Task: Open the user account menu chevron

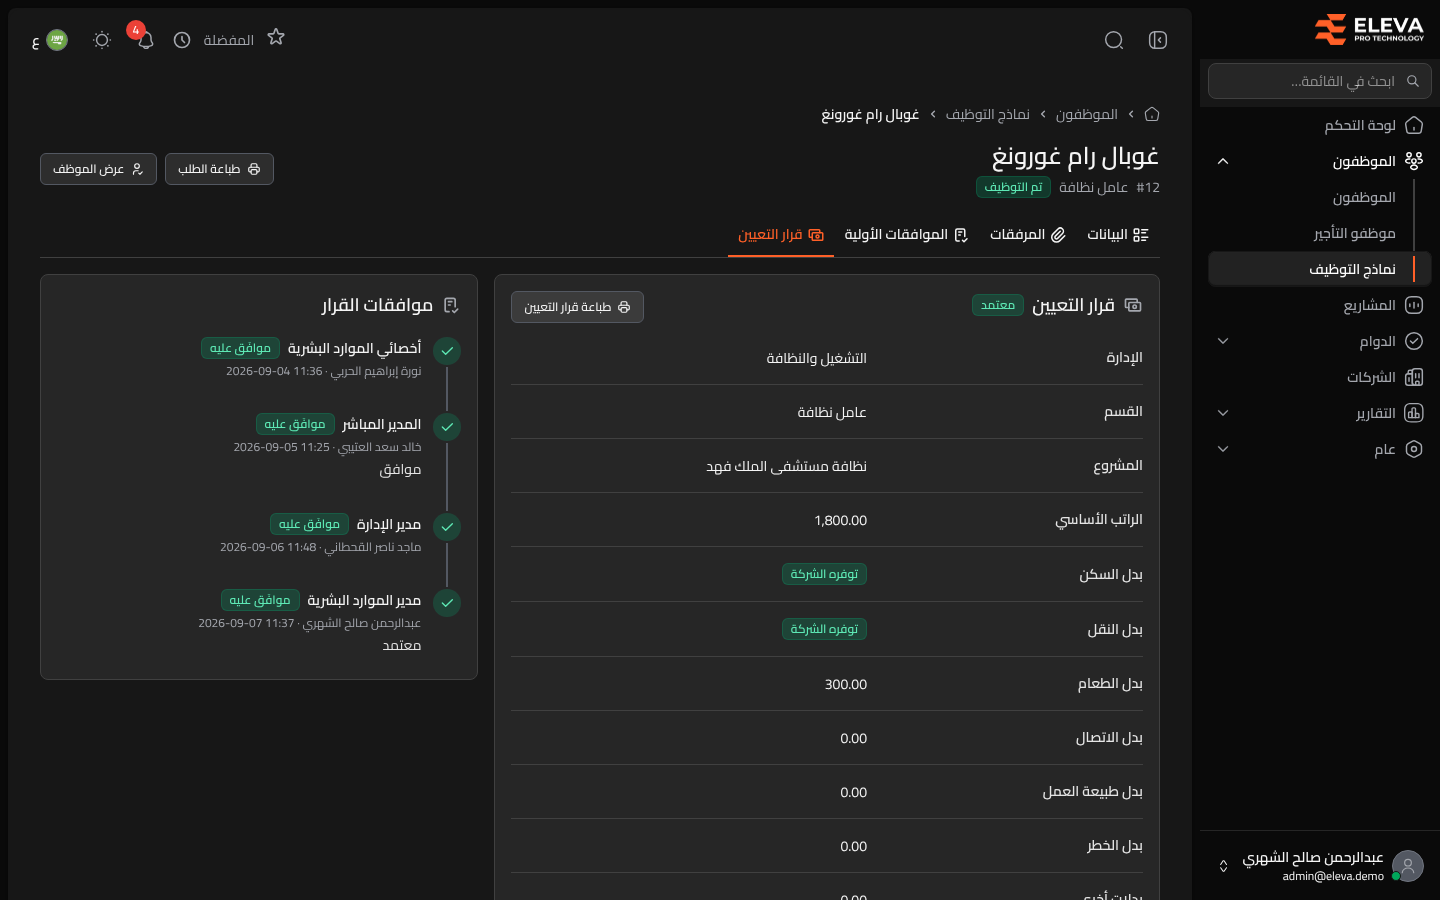Action: 1223,866
